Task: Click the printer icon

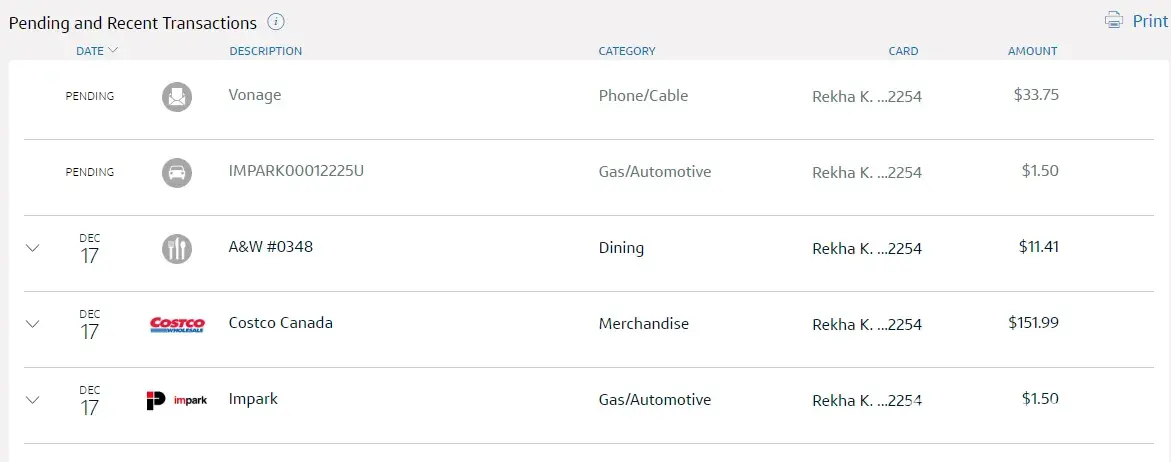Action: coord(1114,20)
